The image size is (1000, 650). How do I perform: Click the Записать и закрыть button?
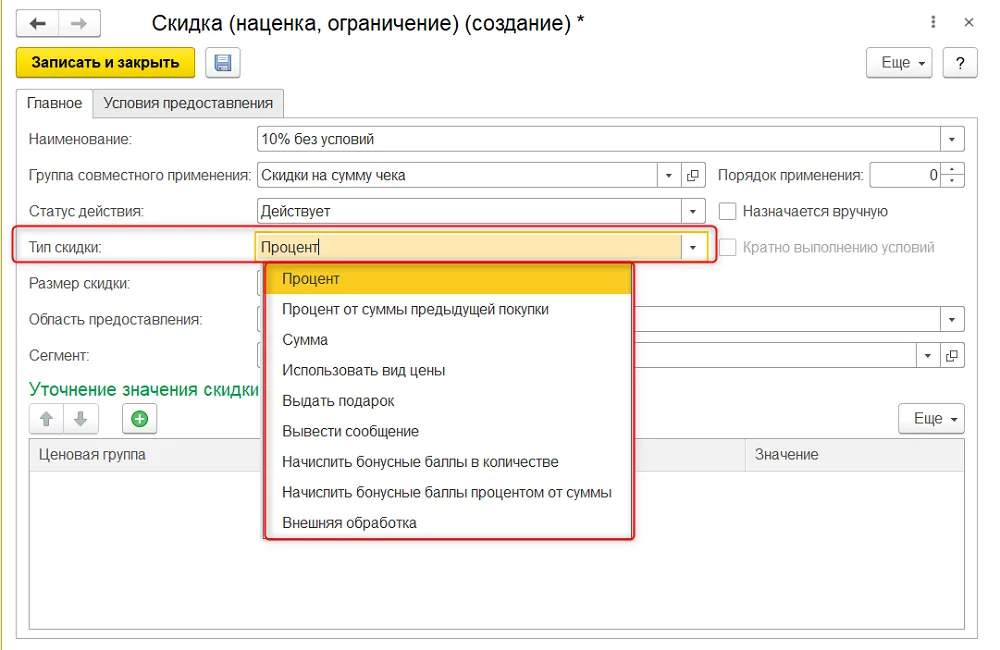105,63
